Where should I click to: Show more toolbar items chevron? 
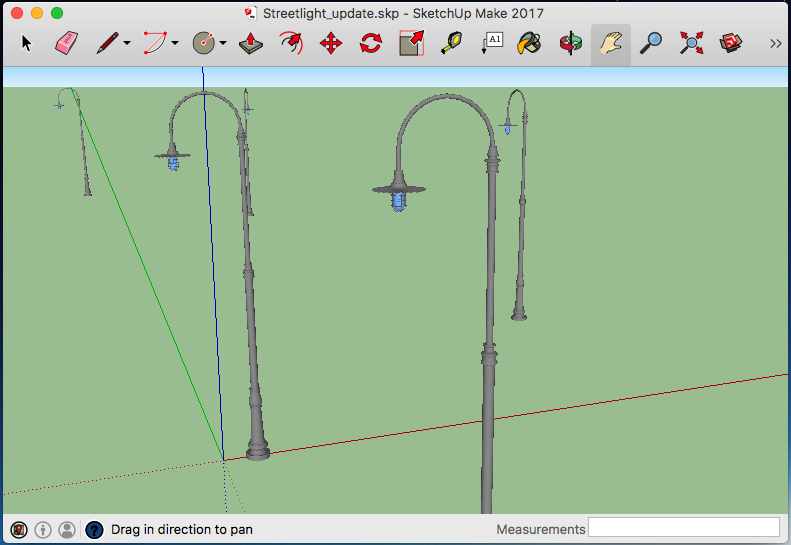[x=776, y=44]
